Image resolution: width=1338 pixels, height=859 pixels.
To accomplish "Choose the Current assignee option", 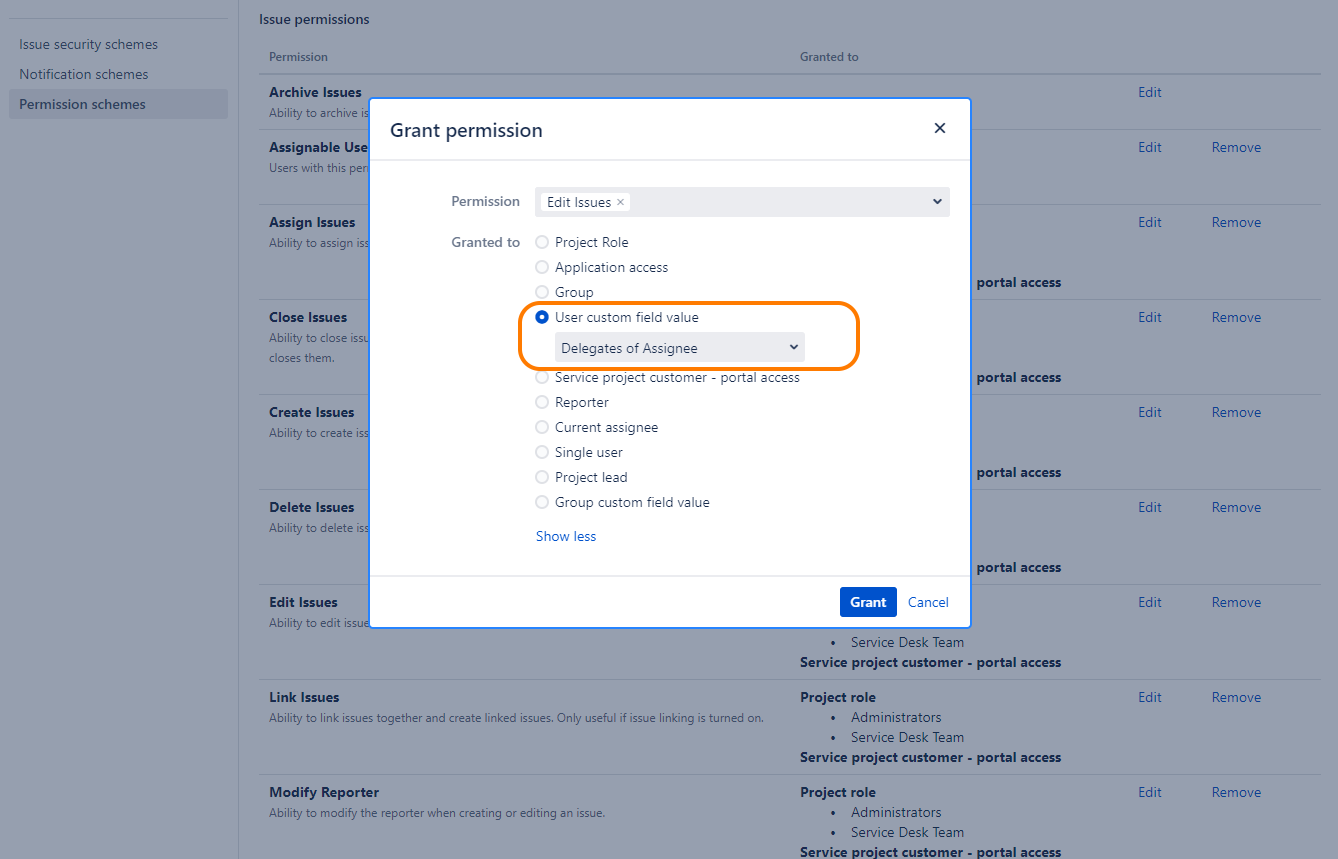I will [x=542, y=427].
